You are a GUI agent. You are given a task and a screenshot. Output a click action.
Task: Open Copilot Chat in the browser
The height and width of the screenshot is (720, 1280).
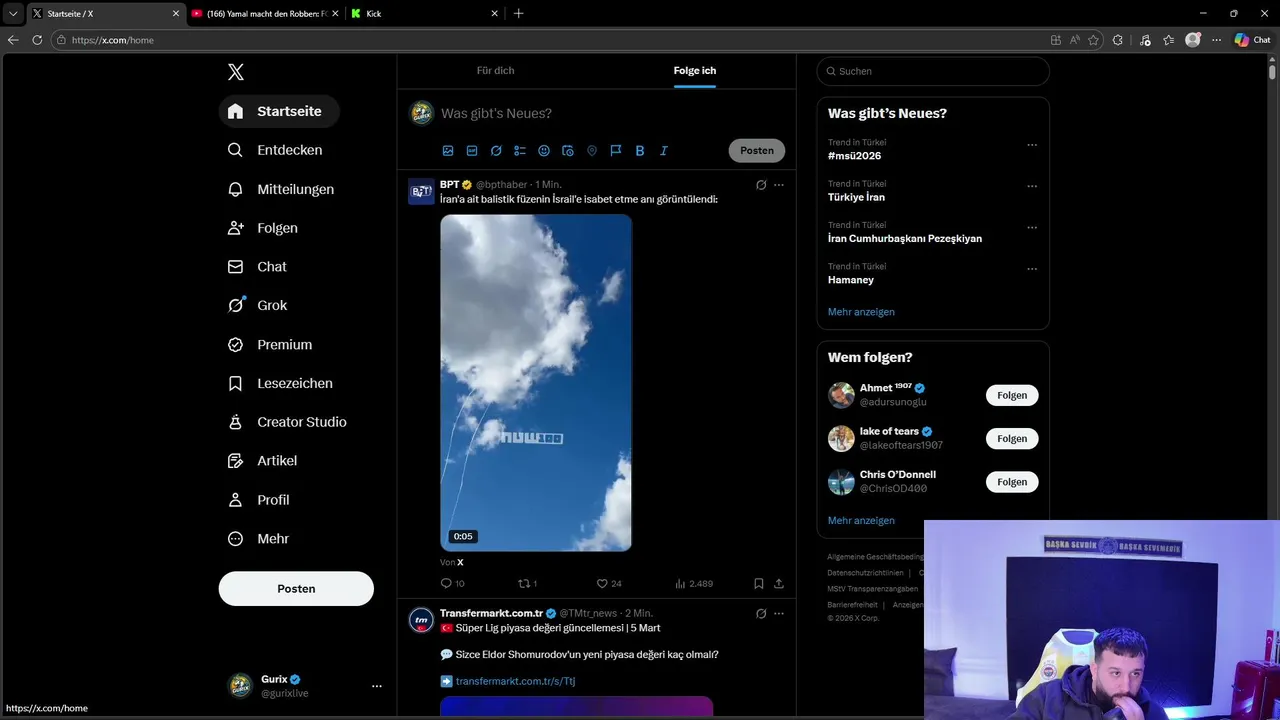(1253, 40)
